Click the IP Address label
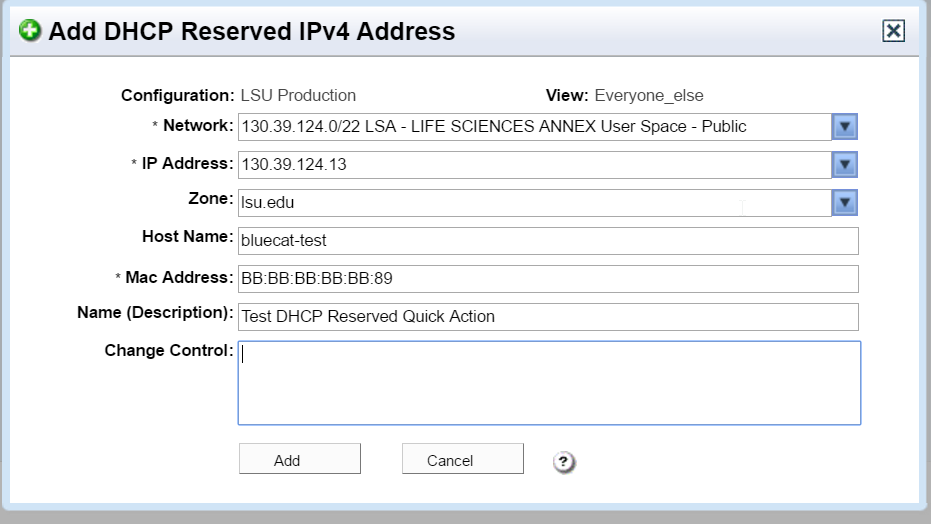Viewport: 931px width, 524px height. point(187,163)
